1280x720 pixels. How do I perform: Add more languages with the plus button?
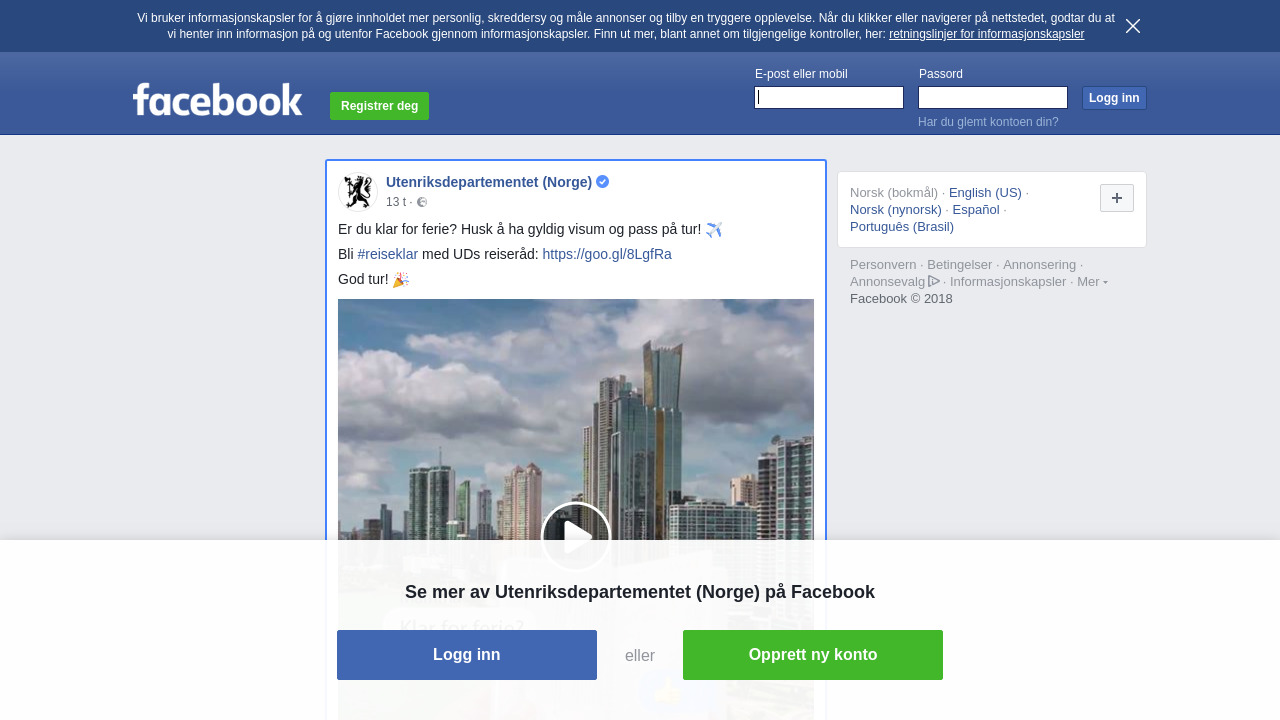coord(1117,198)
